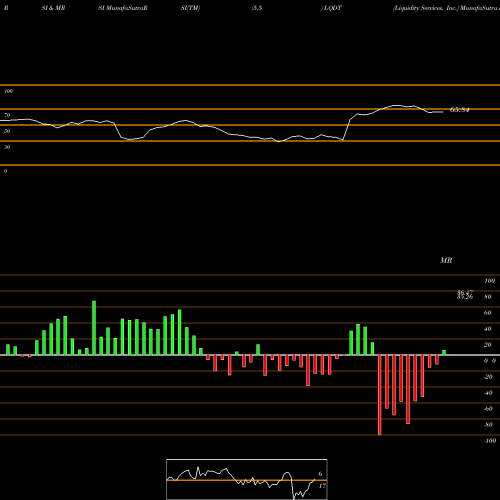Click the 'SI MunafaSutraR' header label
Viewport: 500px width, 500px height.
[x=123, y=8]
